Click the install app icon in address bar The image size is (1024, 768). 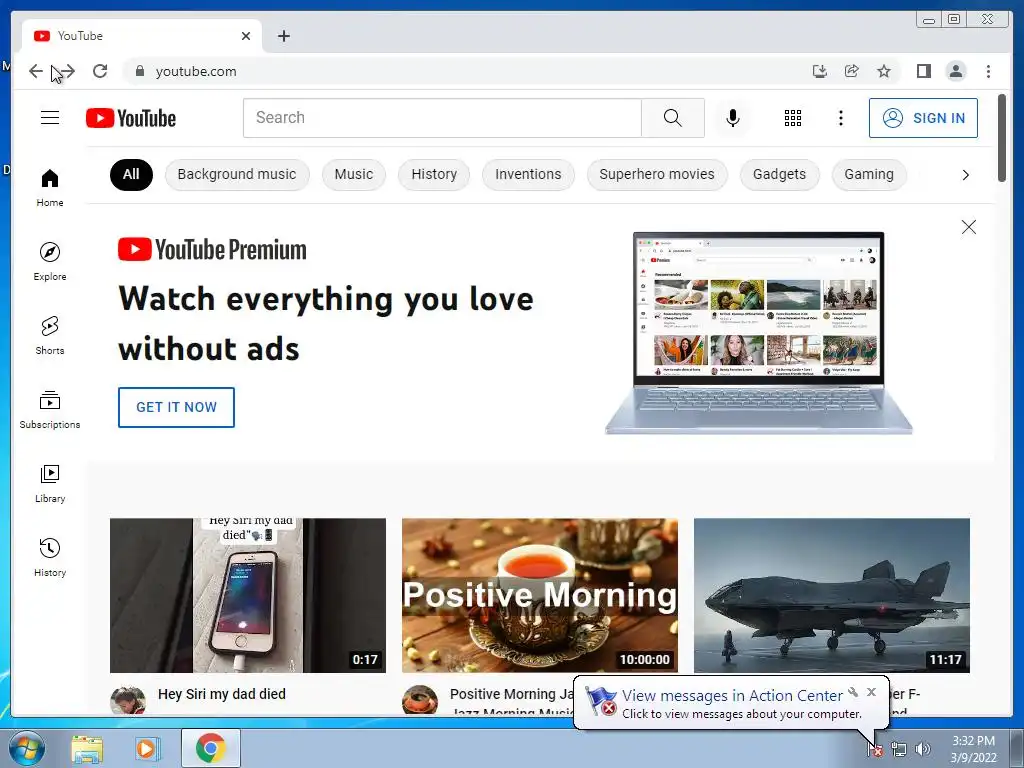pos(820,71)
